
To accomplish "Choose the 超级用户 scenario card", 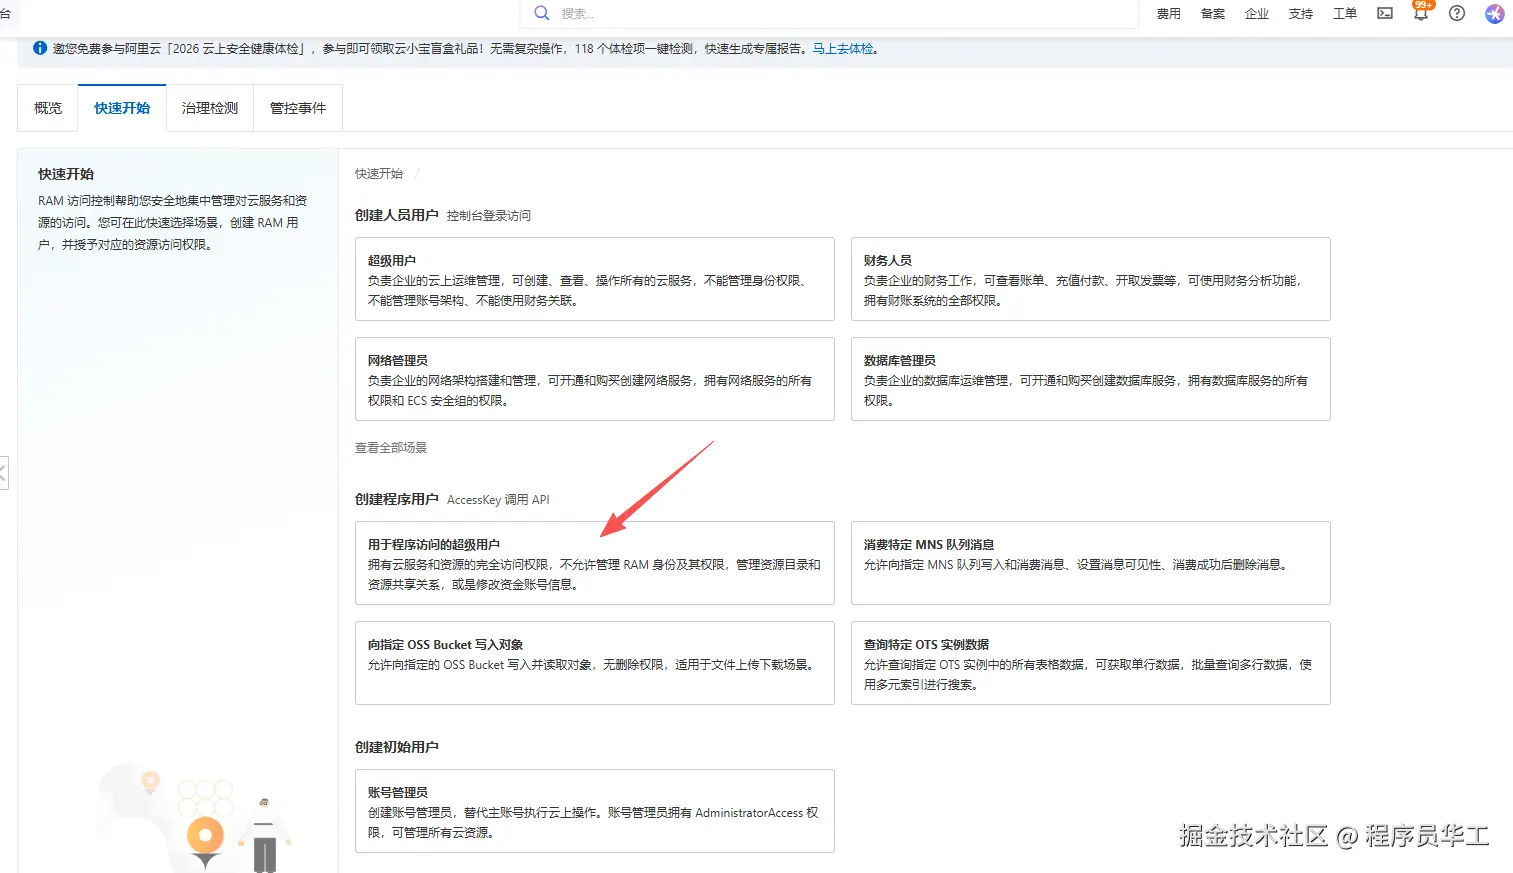I will pos(595,279).
